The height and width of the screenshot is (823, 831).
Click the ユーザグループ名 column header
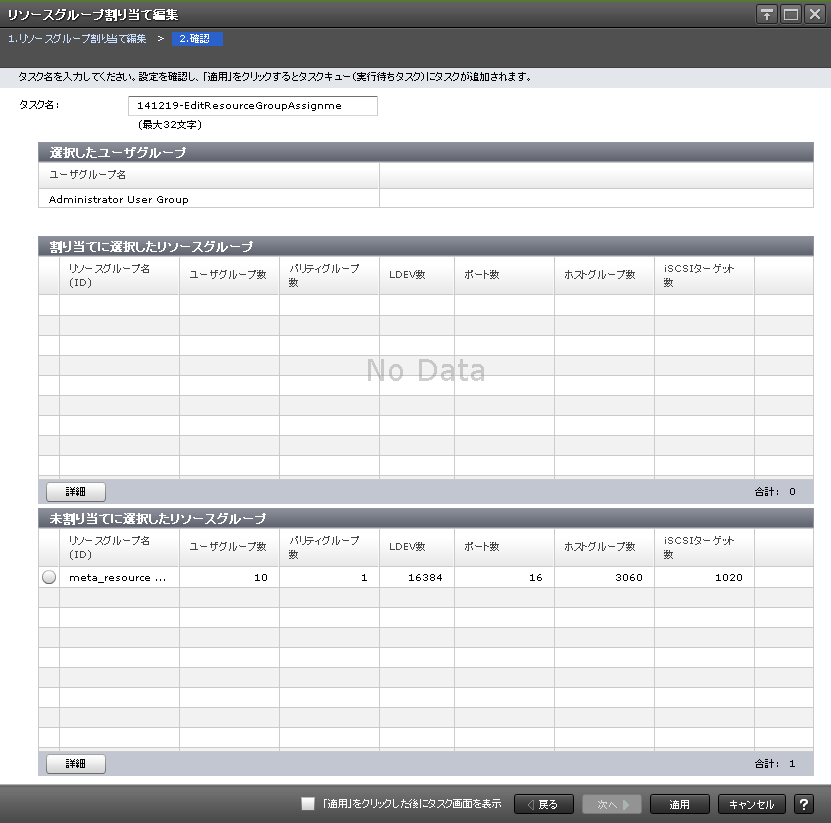click(208, 175)
